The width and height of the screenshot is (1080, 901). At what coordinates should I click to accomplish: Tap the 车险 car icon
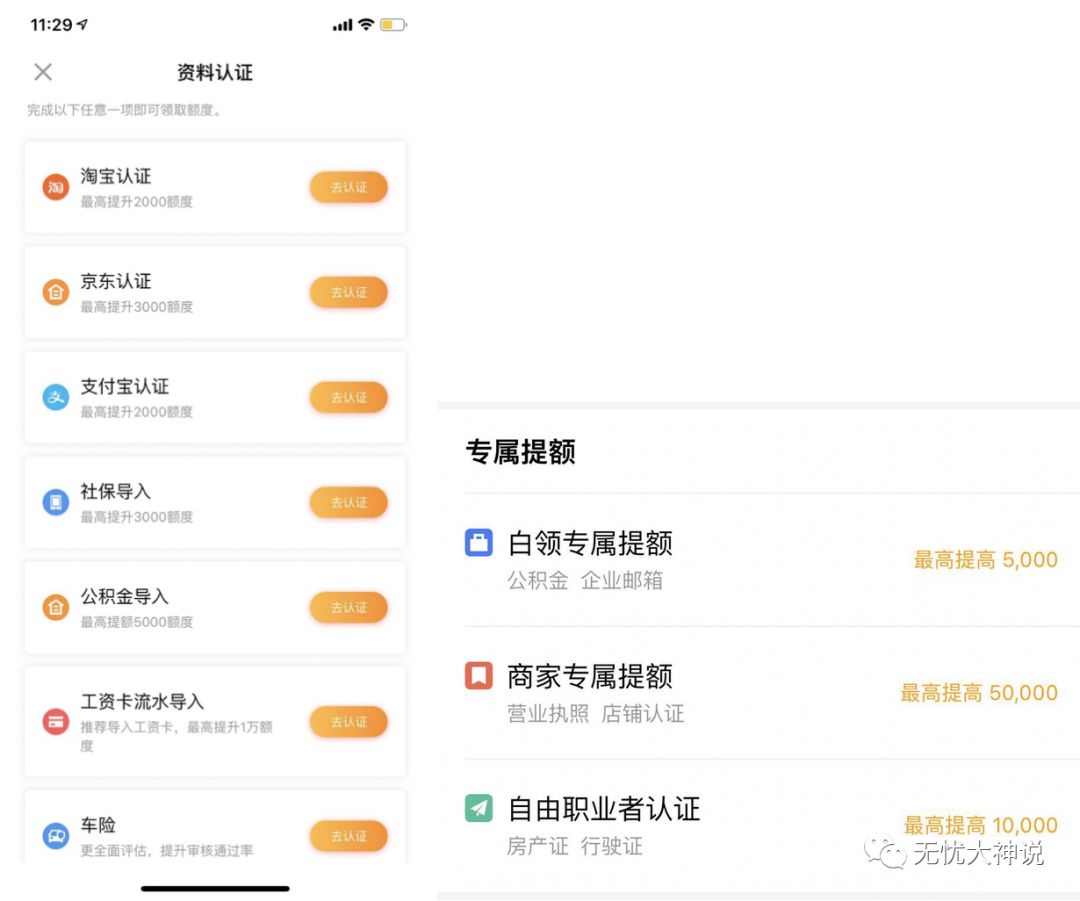[x=56, y=836]
